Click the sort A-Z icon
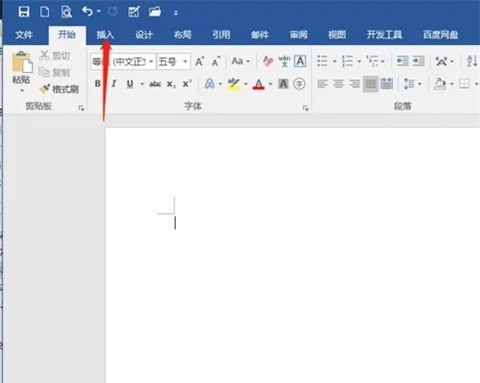 (472, 61)
